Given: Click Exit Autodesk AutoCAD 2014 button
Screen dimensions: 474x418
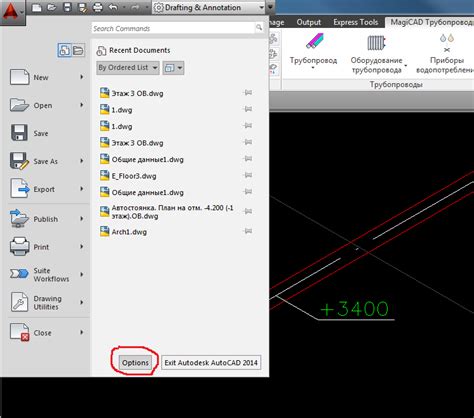Looking at the screenshot, I should click(x=211, y=363).
